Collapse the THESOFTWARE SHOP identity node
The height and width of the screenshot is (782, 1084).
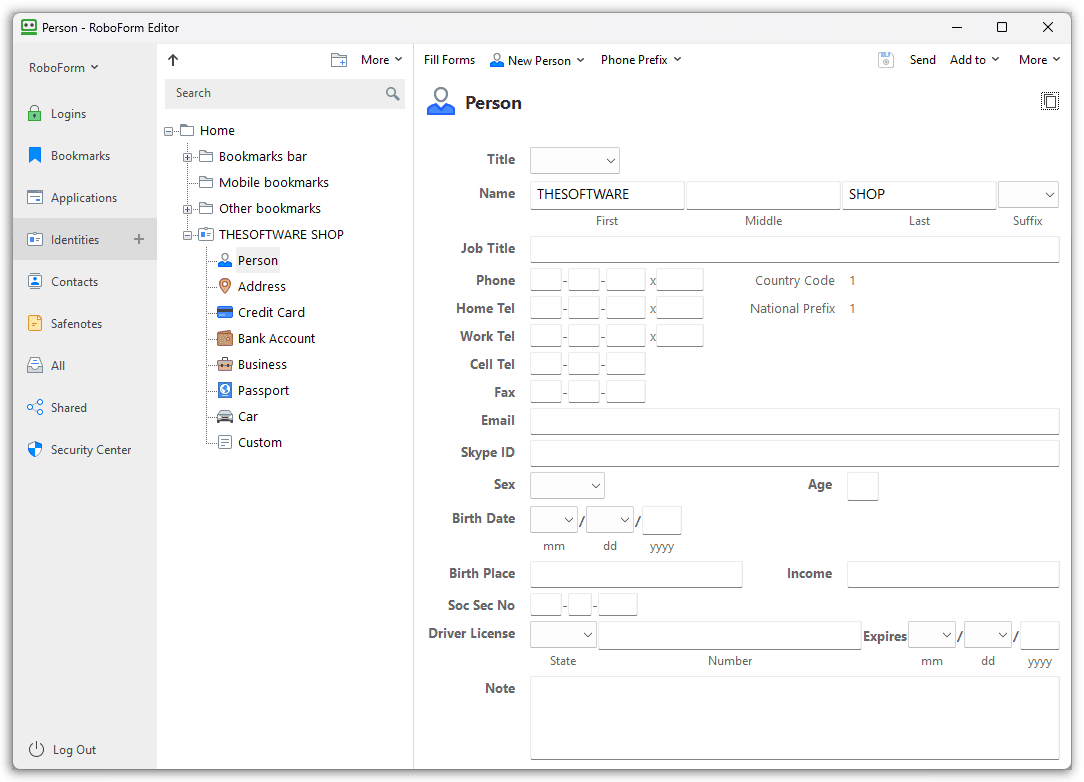[187, 235]
